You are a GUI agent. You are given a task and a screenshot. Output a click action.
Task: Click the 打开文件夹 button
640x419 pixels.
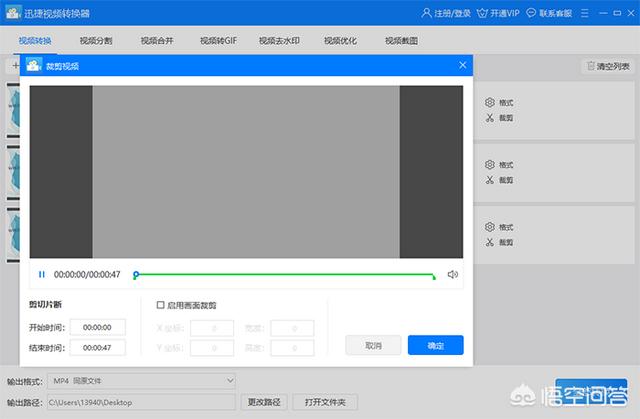(325, 402)
